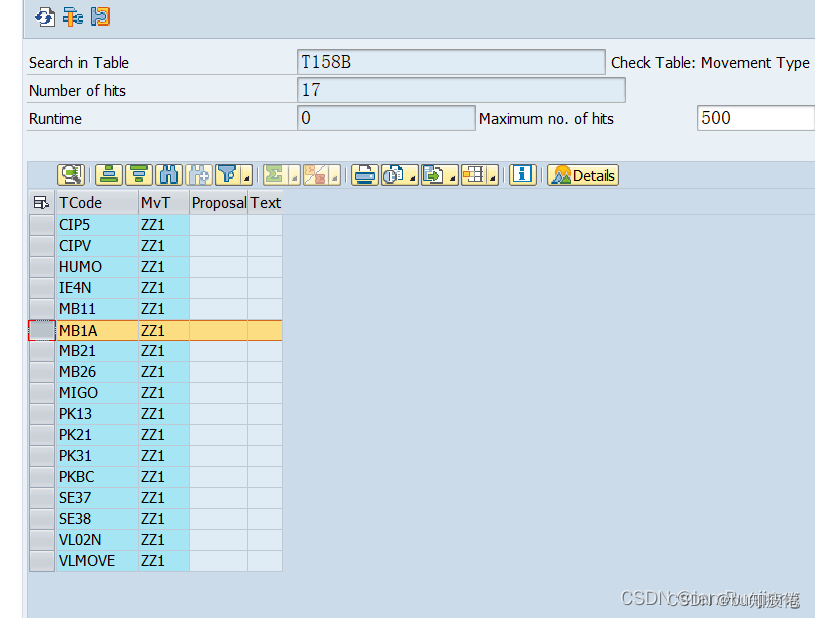Click the Details button
Screen dimensions: 815x618
(582, 175)
